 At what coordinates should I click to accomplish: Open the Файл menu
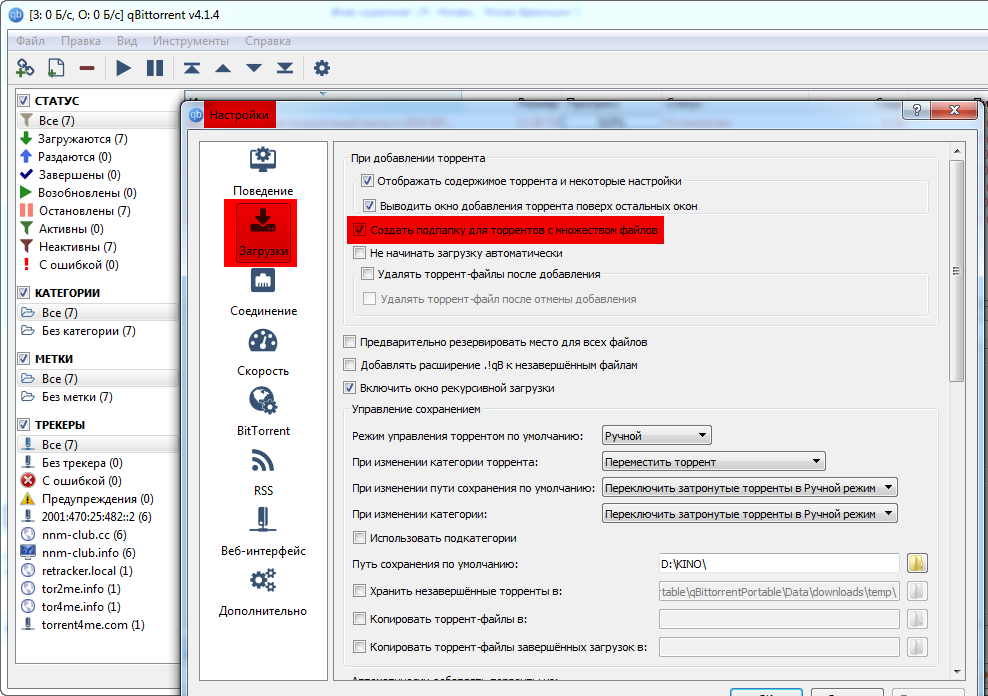(30, 41)
